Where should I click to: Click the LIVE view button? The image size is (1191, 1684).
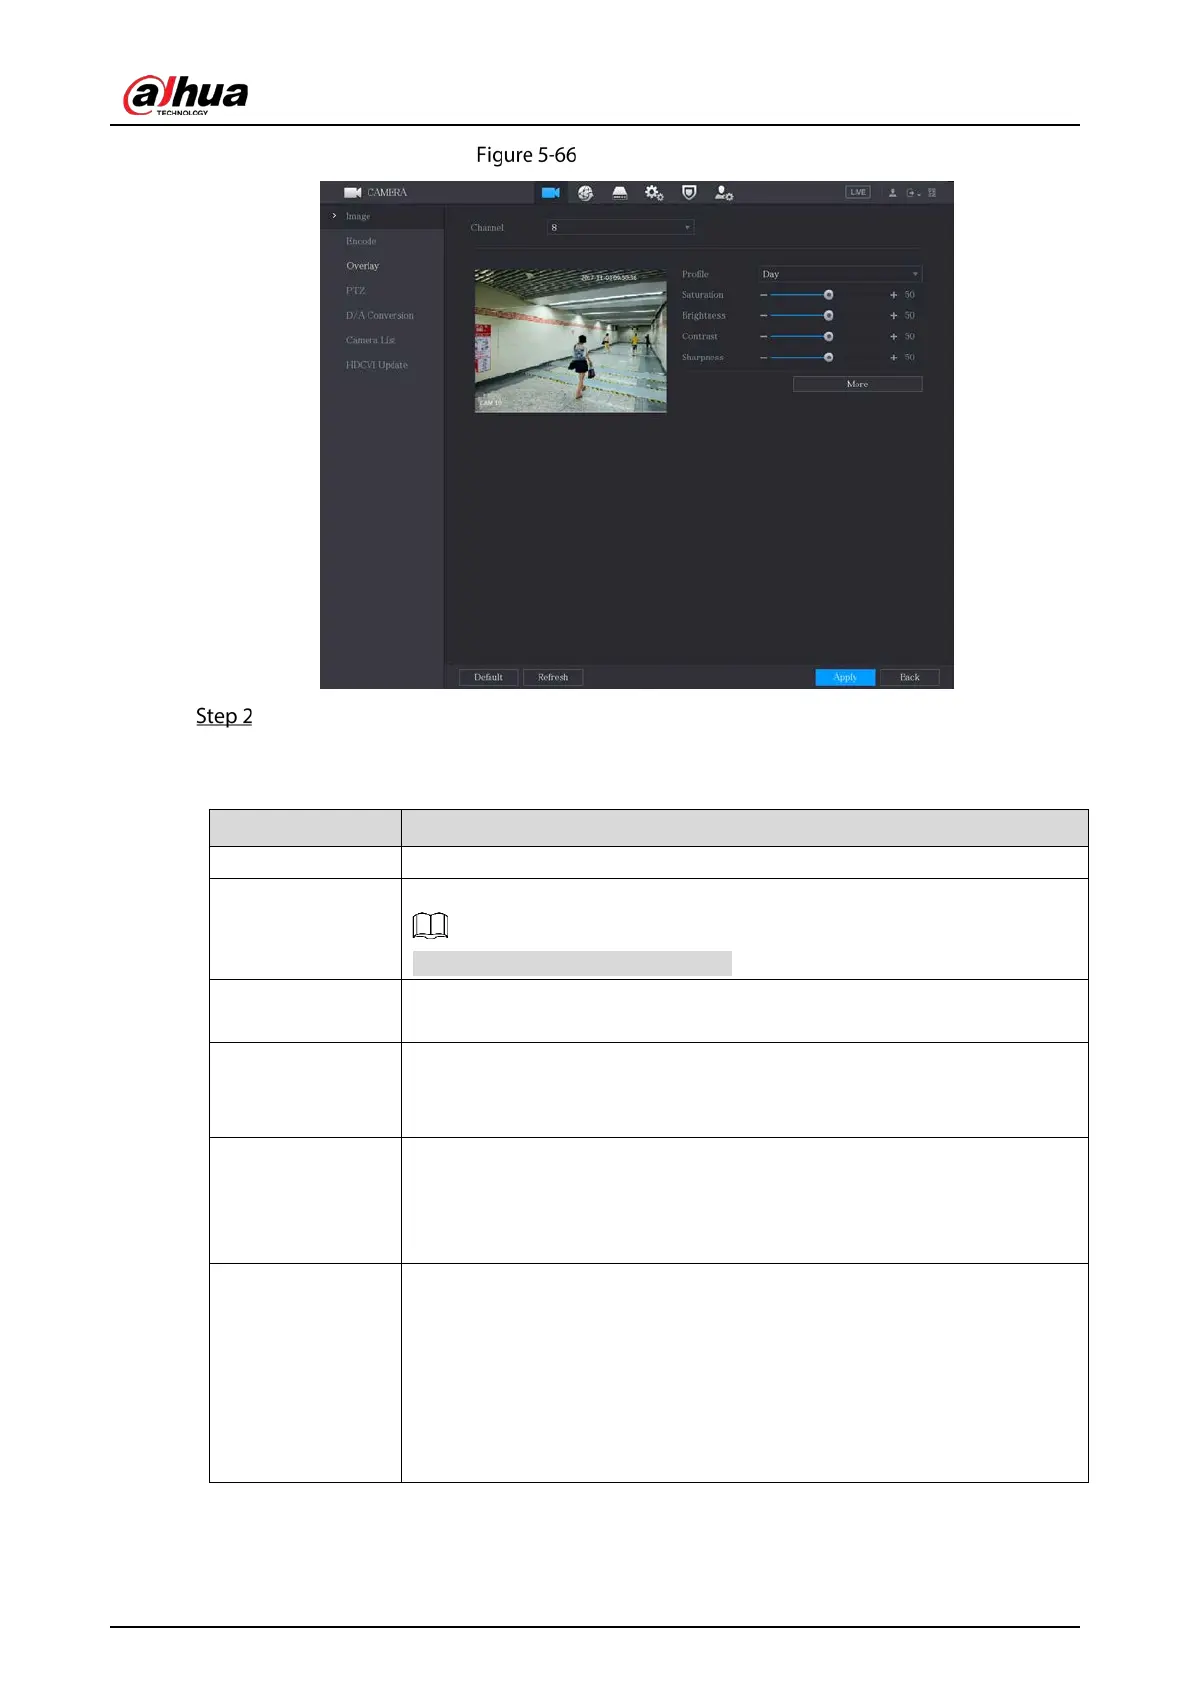(858, 192)
